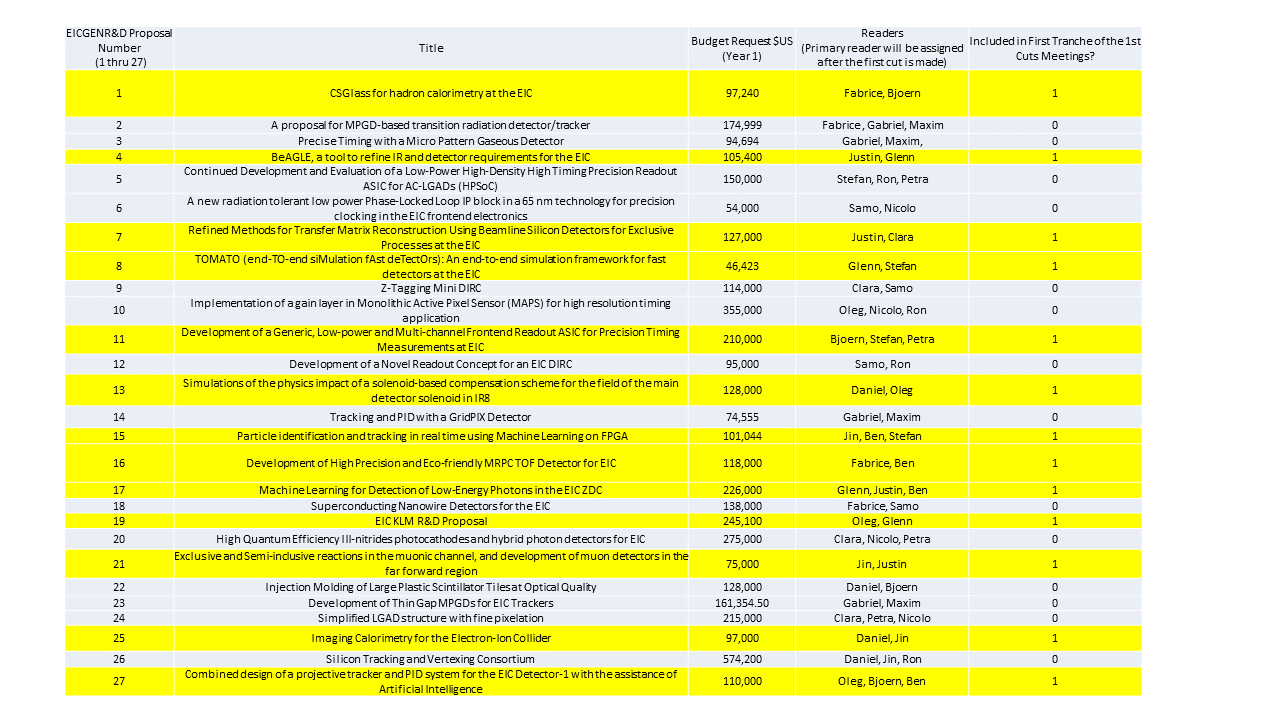Click the 'Imaging Calorimetry for the Electron-Ion Collider' cell
1280x720 pixels.
tap(431, 638)
